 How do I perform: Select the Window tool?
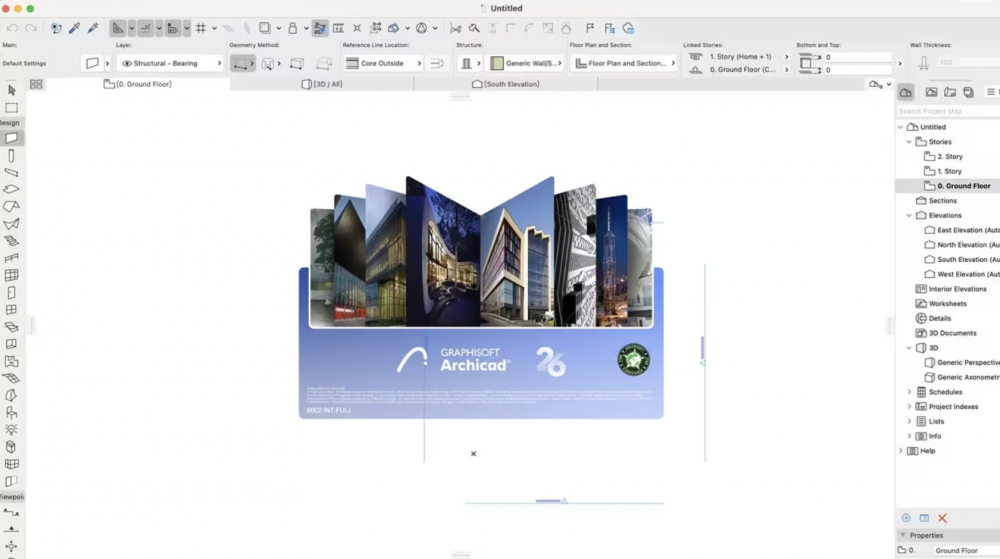tap(11, 310)
